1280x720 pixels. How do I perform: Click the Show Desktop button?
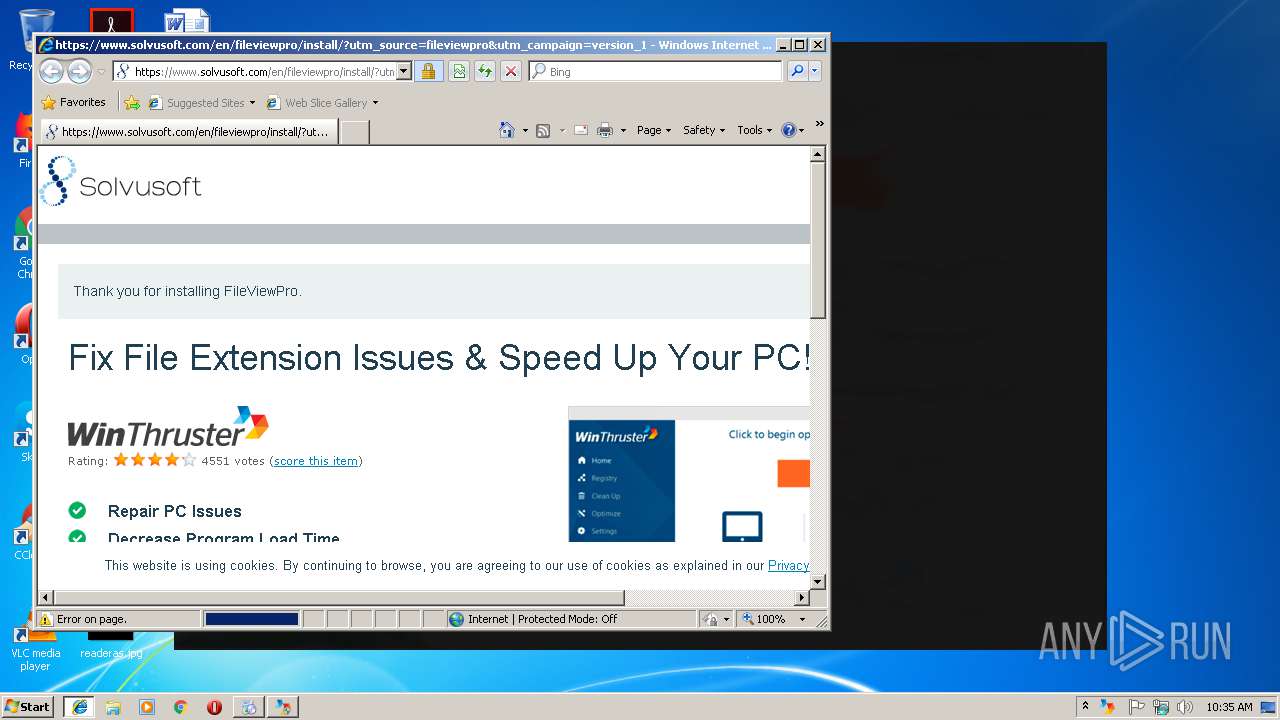click(x=1270, y=706)
